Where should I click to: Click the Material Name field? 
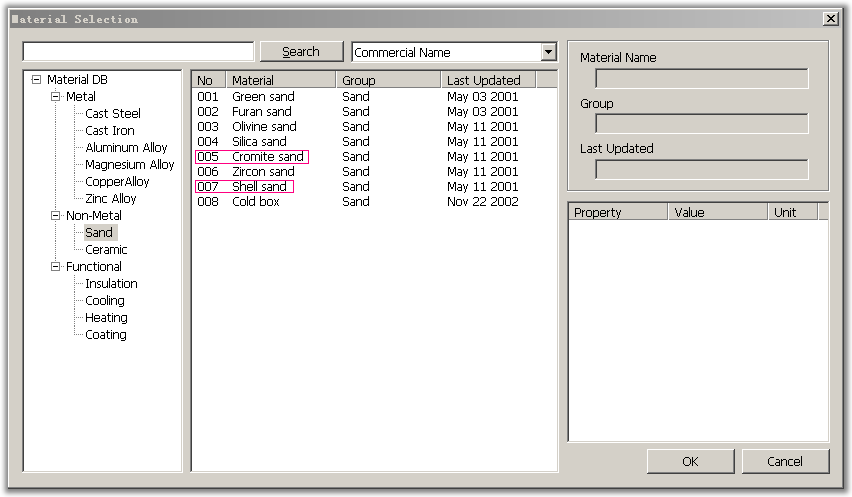coord(701,79)
